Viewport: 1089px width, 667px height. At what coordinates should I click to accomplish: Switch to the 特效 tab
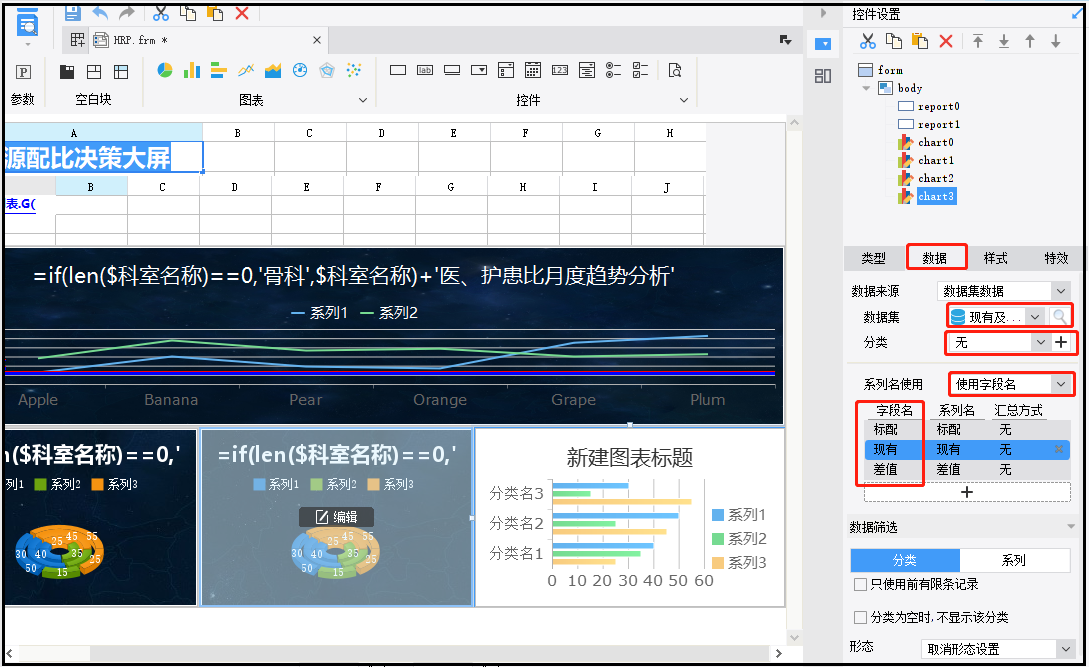(x=1056, y=258)
